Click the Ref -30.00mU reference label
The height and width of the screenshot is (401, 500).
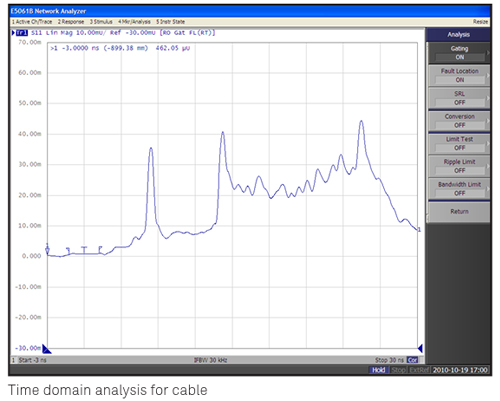point(133,33)
